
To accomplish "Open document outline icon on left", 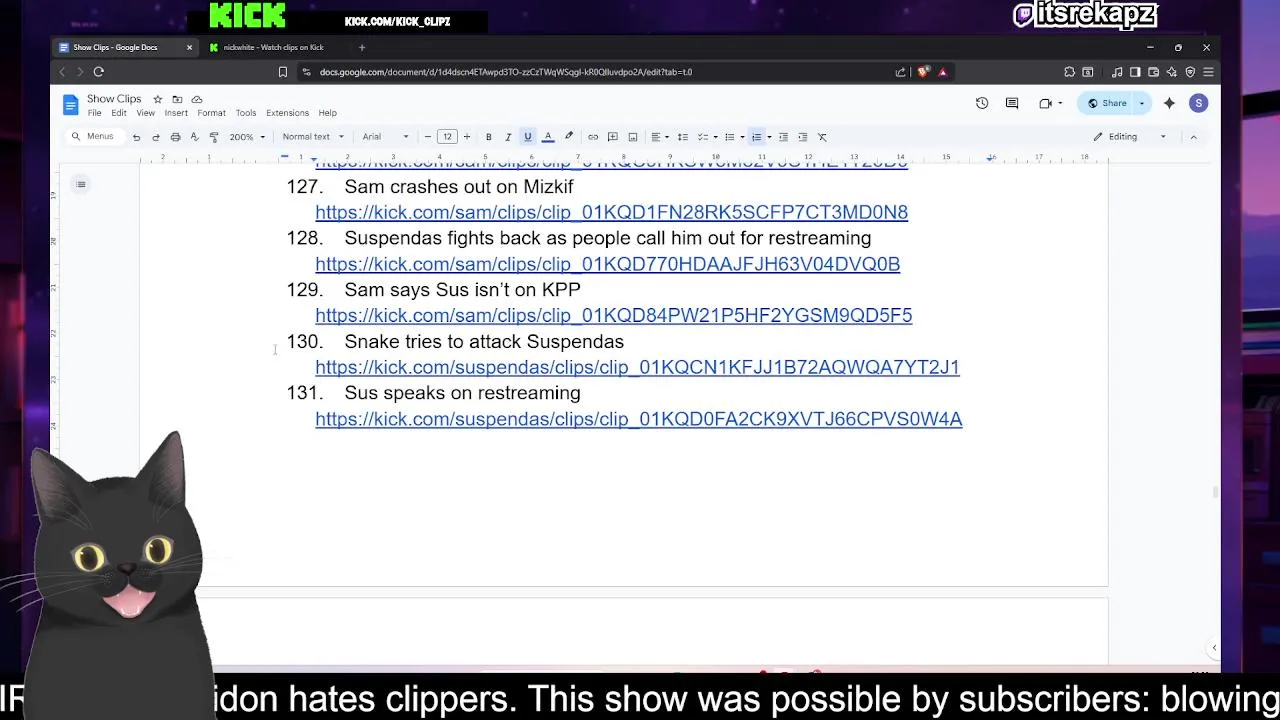I will 81,184.
